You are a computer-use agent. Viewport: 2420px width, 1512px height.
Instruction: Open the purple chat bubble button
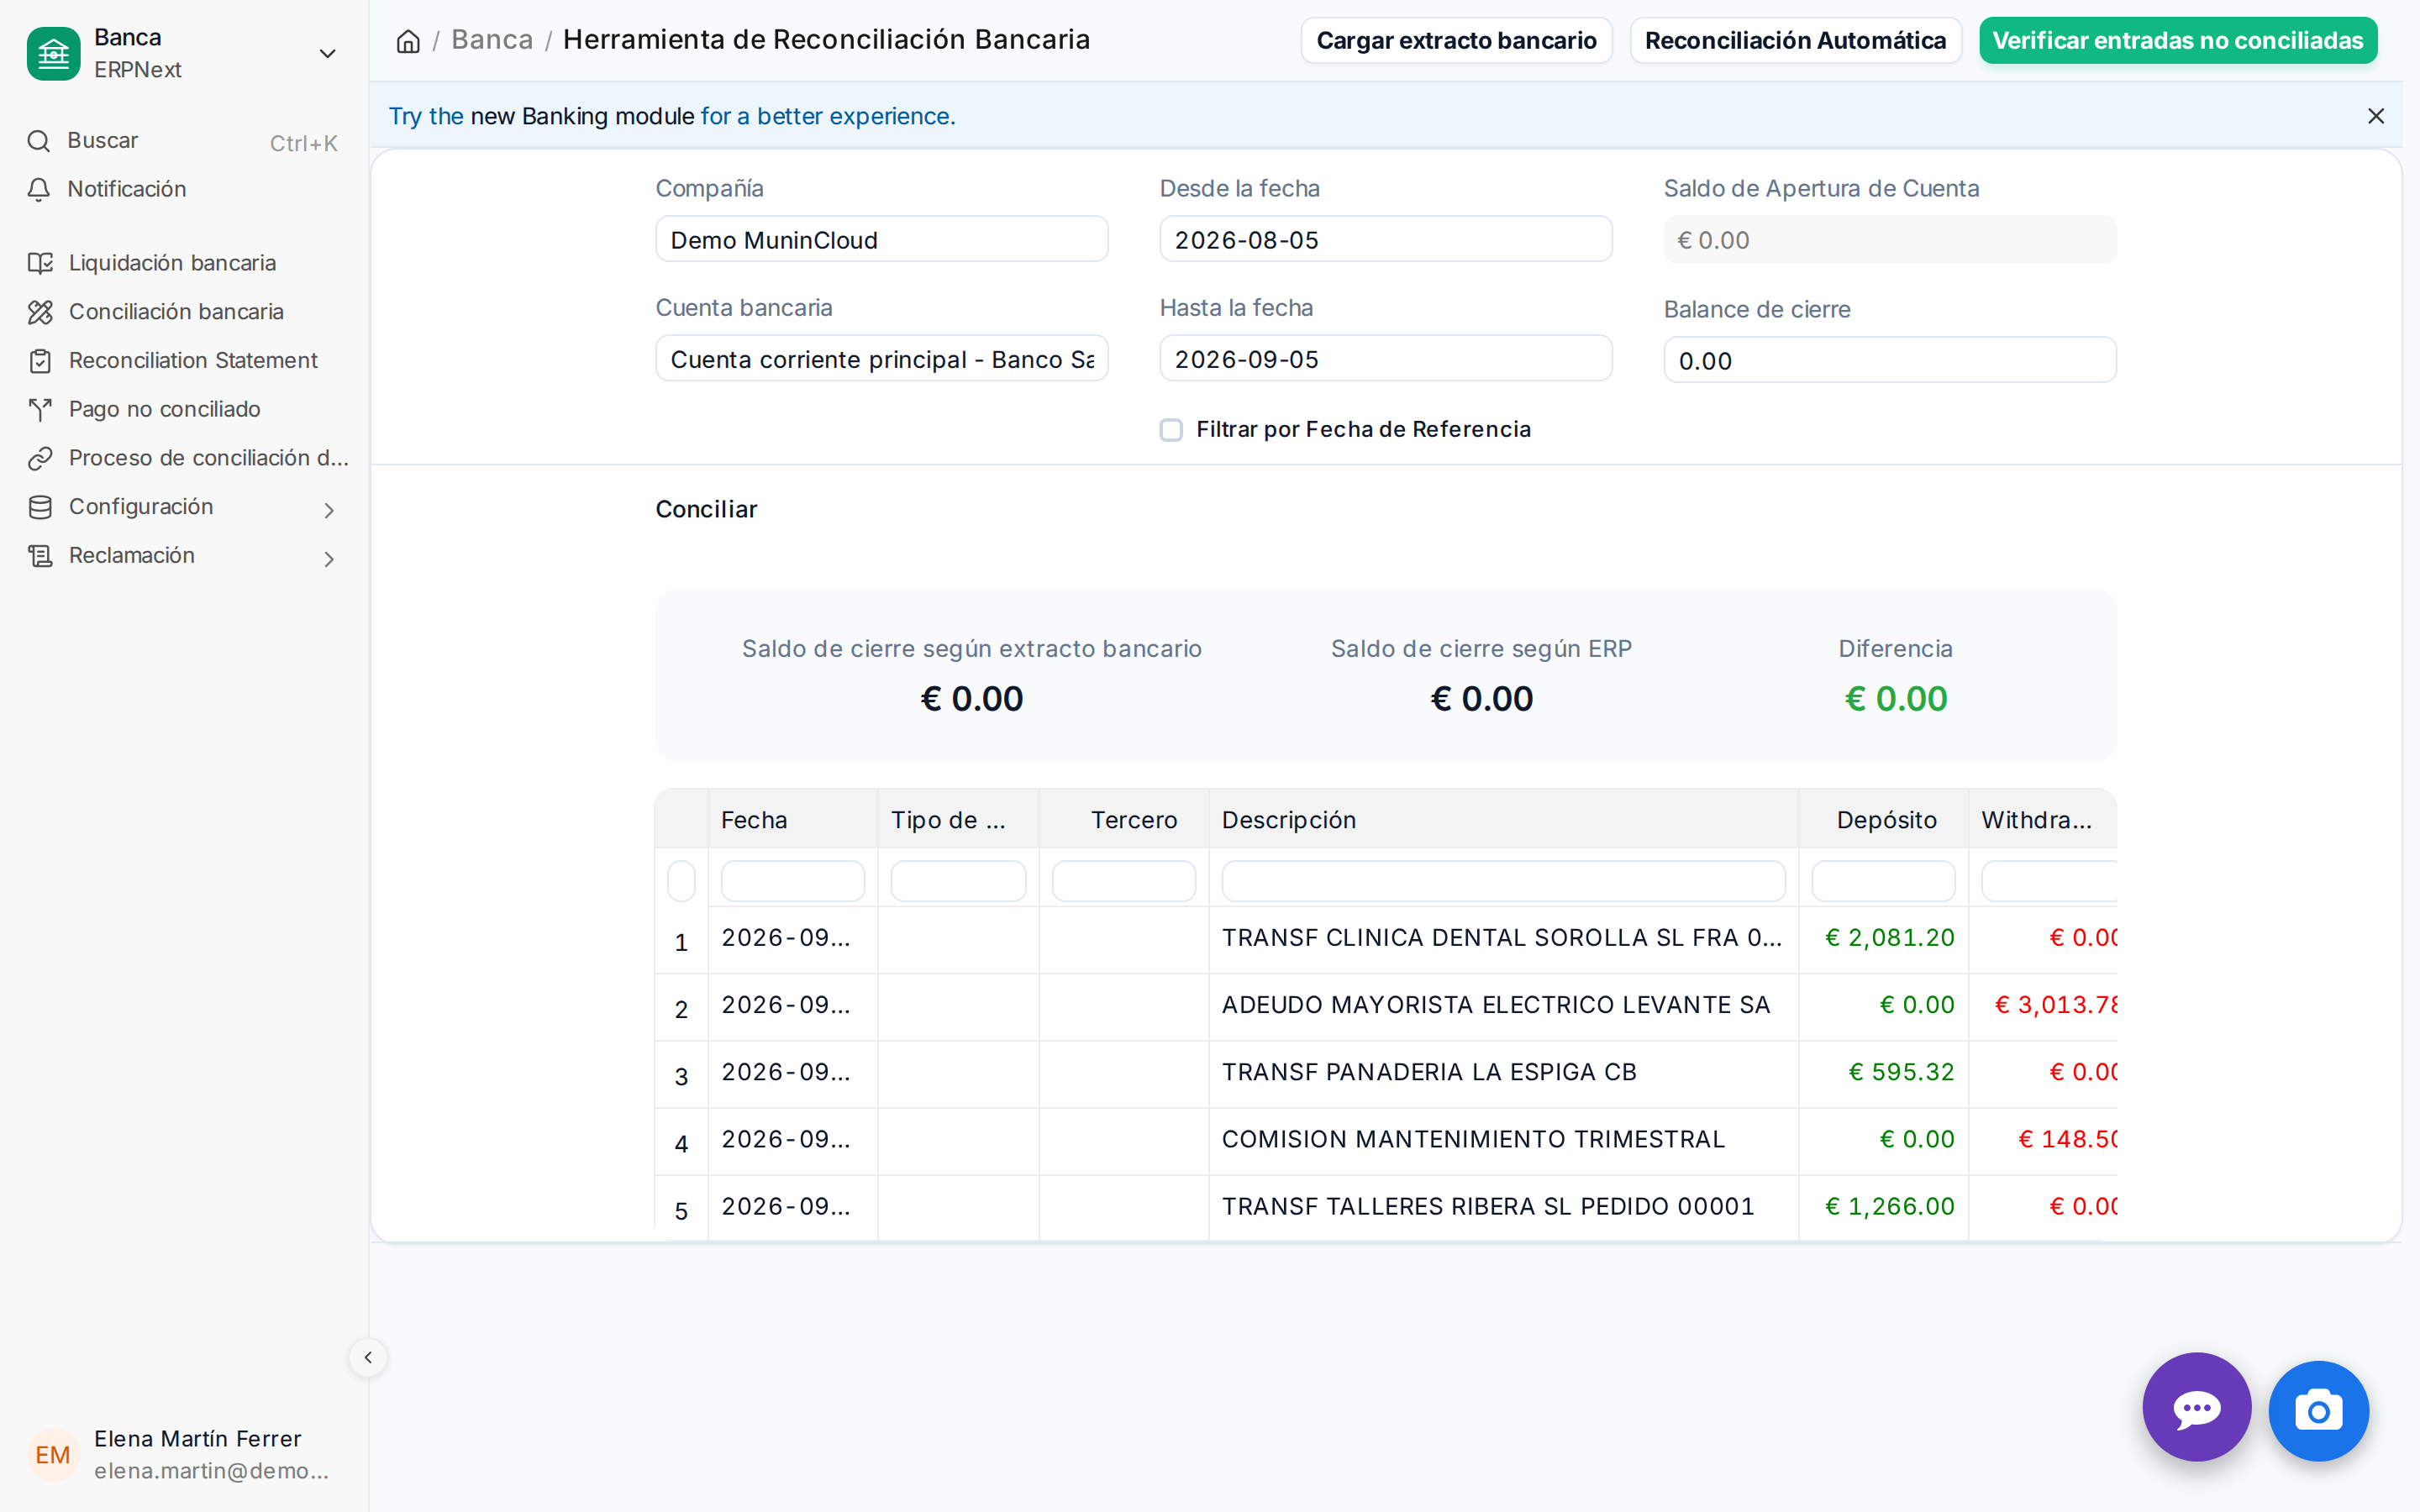coord(2197,1408)
